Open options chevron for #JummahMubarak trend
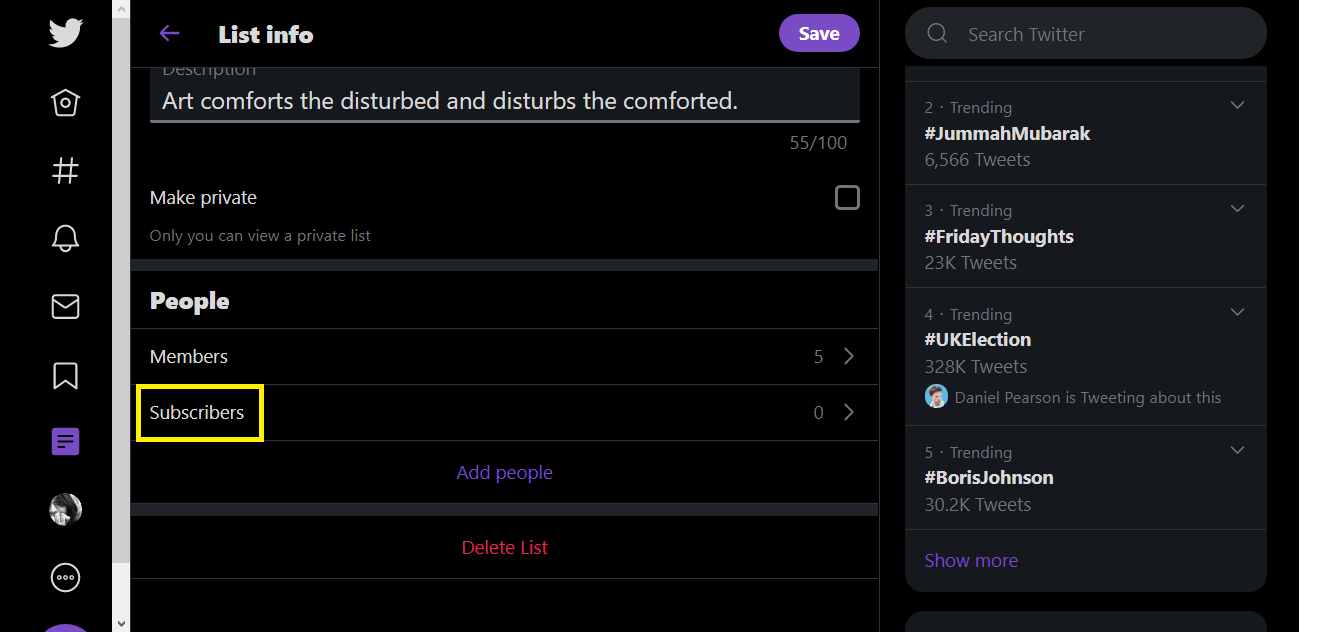This screenshot has height=632, width=1317. [1237, 105]
